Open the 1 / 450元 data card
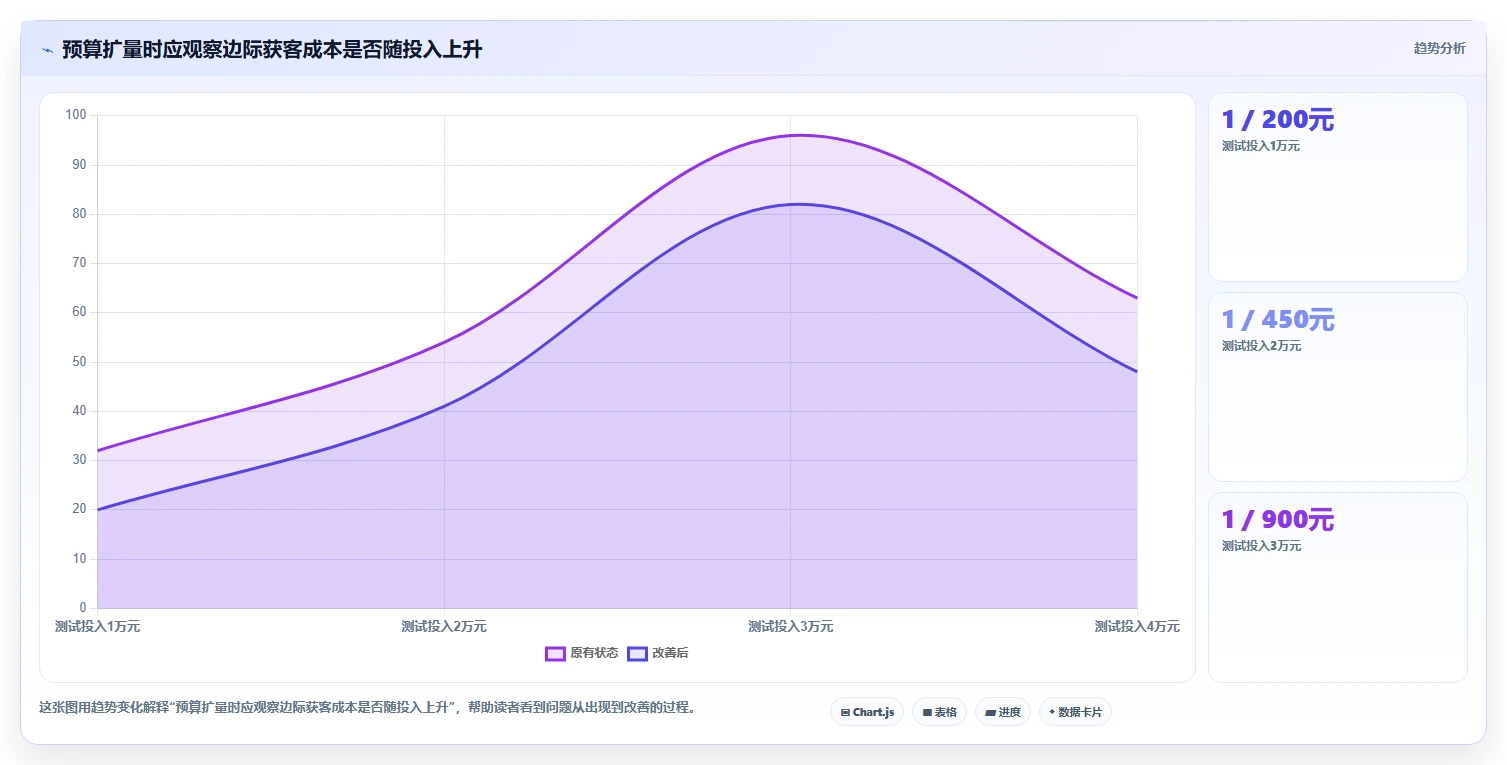This screenshot has width=1507, height=765. pos(1337,387)
